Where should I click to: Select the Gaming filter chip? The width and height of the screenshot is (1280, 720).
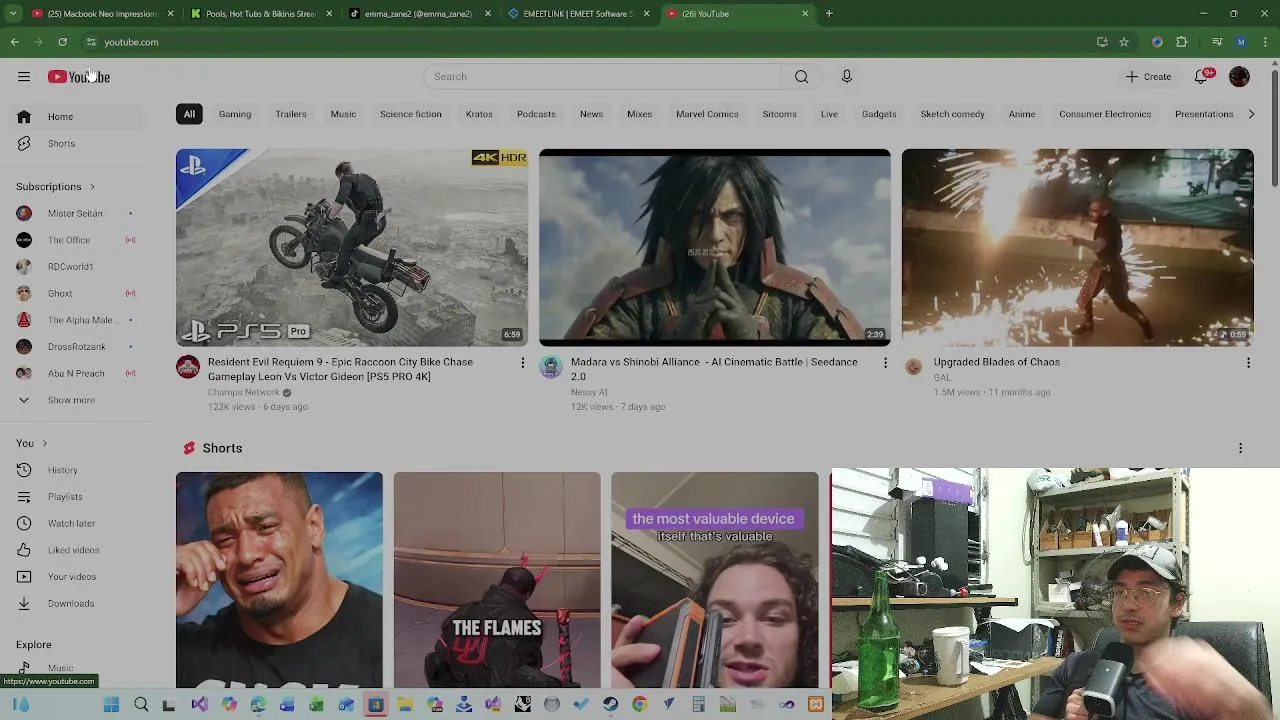coord(235,114)
